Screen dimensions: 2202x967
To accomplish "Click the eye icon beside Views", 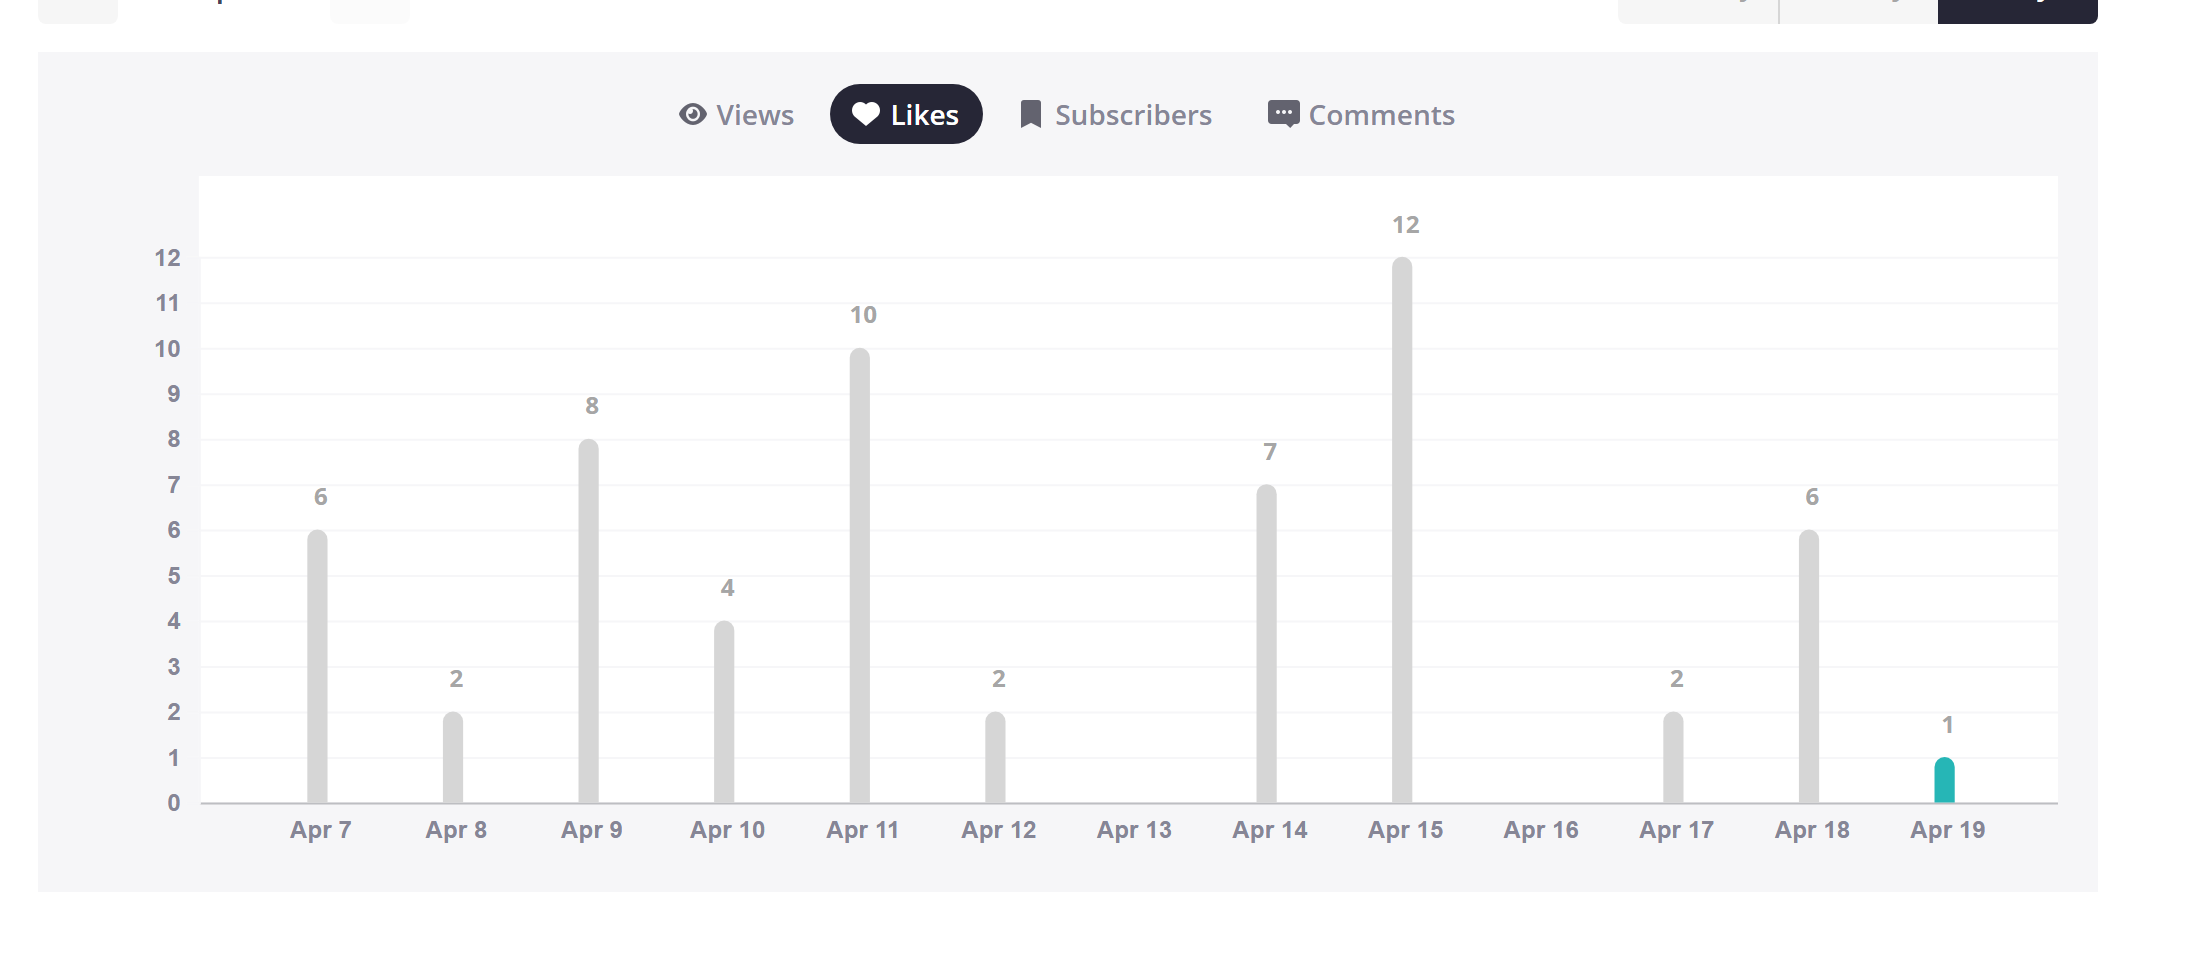I will tap(692, 115).
